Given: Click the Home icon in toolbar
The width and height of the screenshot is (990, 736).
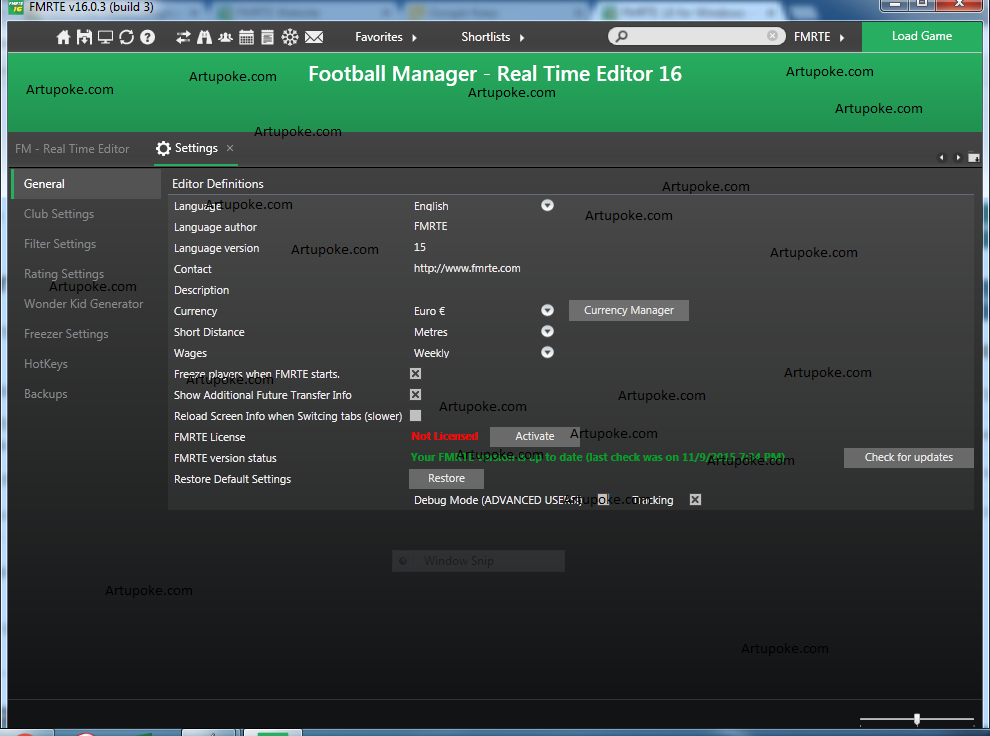Looking at the screenshot, I should [x=64, y=37].
